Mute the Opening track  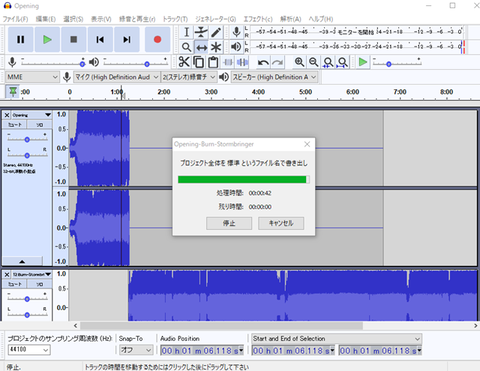15,125
